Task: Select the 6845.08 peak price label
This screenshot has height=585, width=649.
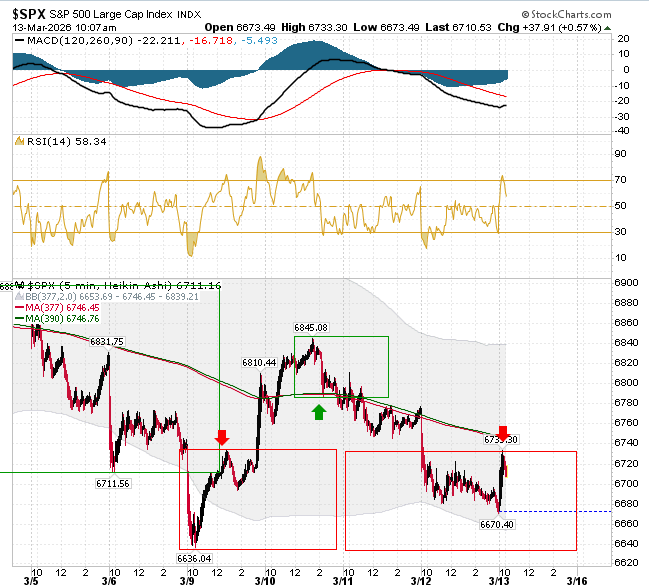Action: 311,327
